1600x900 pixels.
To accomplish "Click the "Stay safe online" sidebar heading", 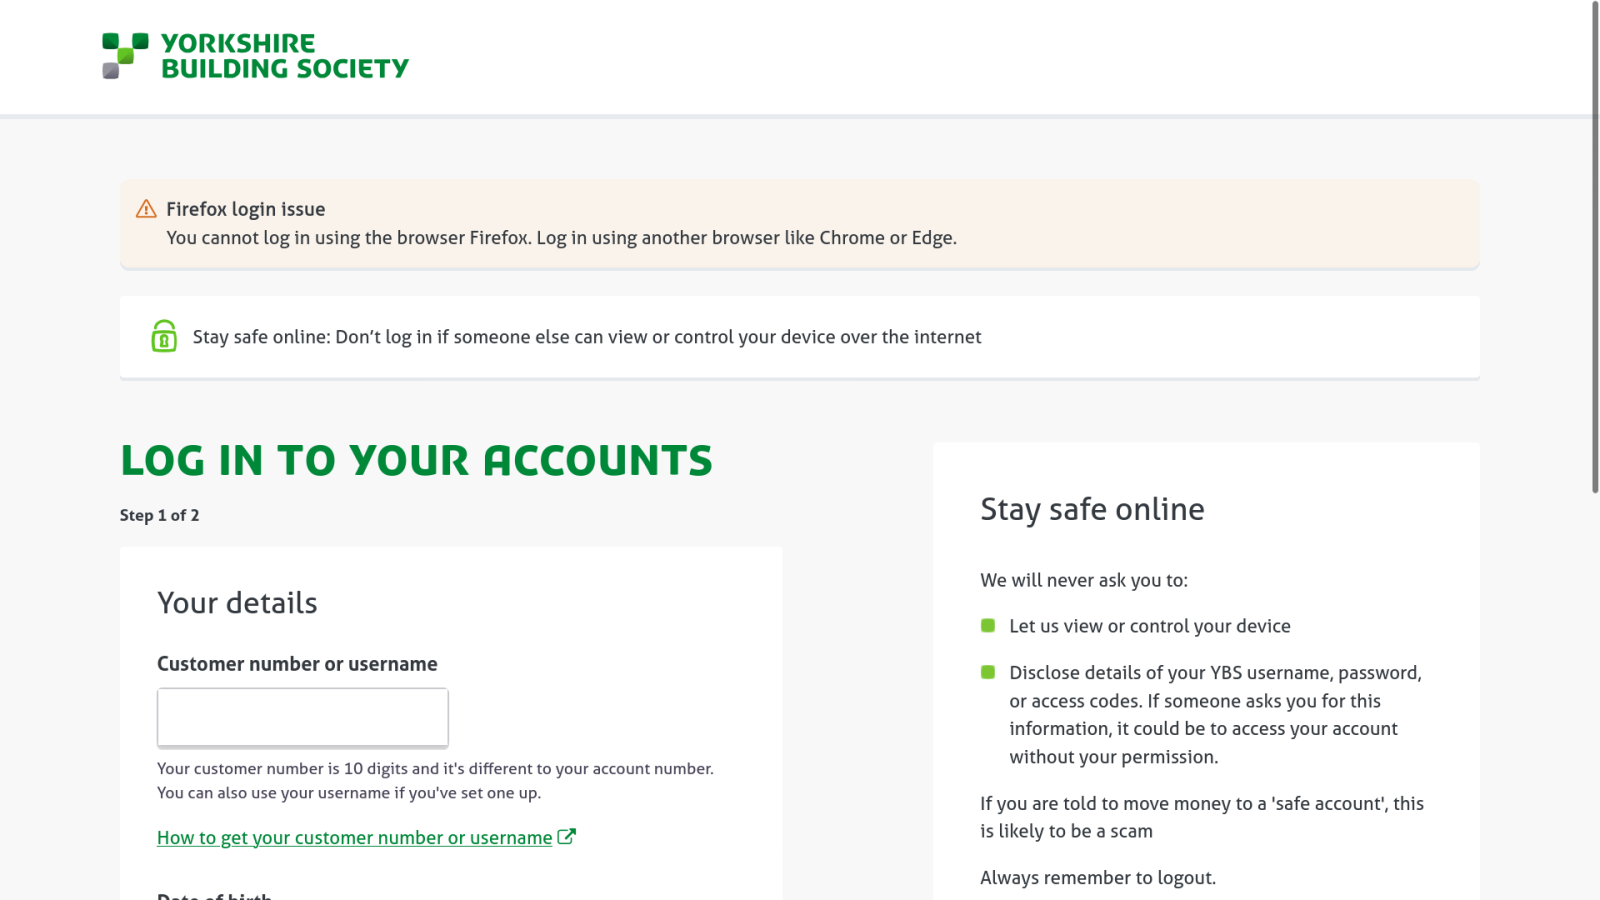I will tap(1092, 509).
